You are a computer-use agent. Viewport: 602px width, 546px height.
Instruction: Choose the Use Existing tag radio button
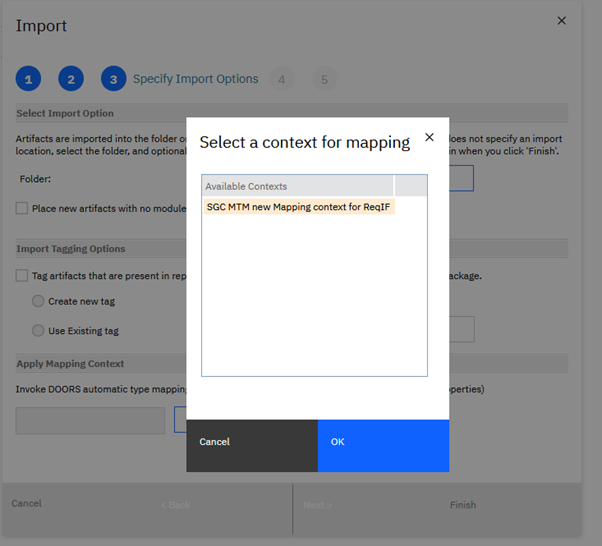[38, 331]
